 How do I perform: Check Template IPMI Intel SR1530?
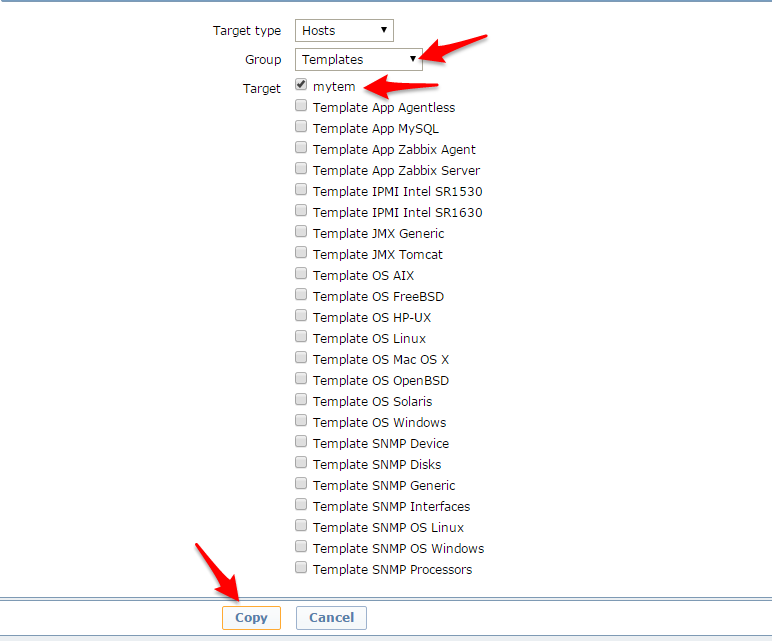coord(301,191)
